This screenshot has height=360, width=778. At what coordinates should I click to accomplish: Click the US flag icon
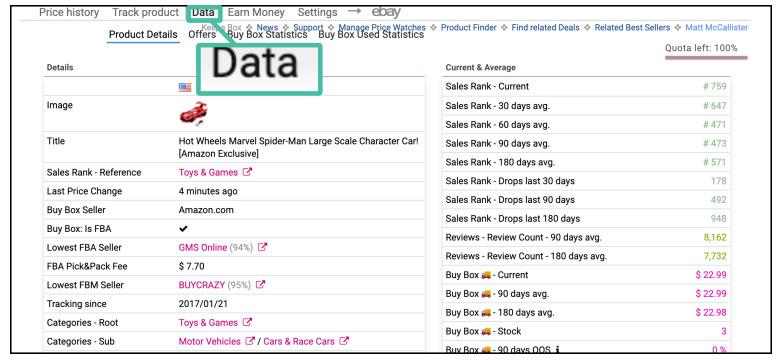[x=185, y=87]
